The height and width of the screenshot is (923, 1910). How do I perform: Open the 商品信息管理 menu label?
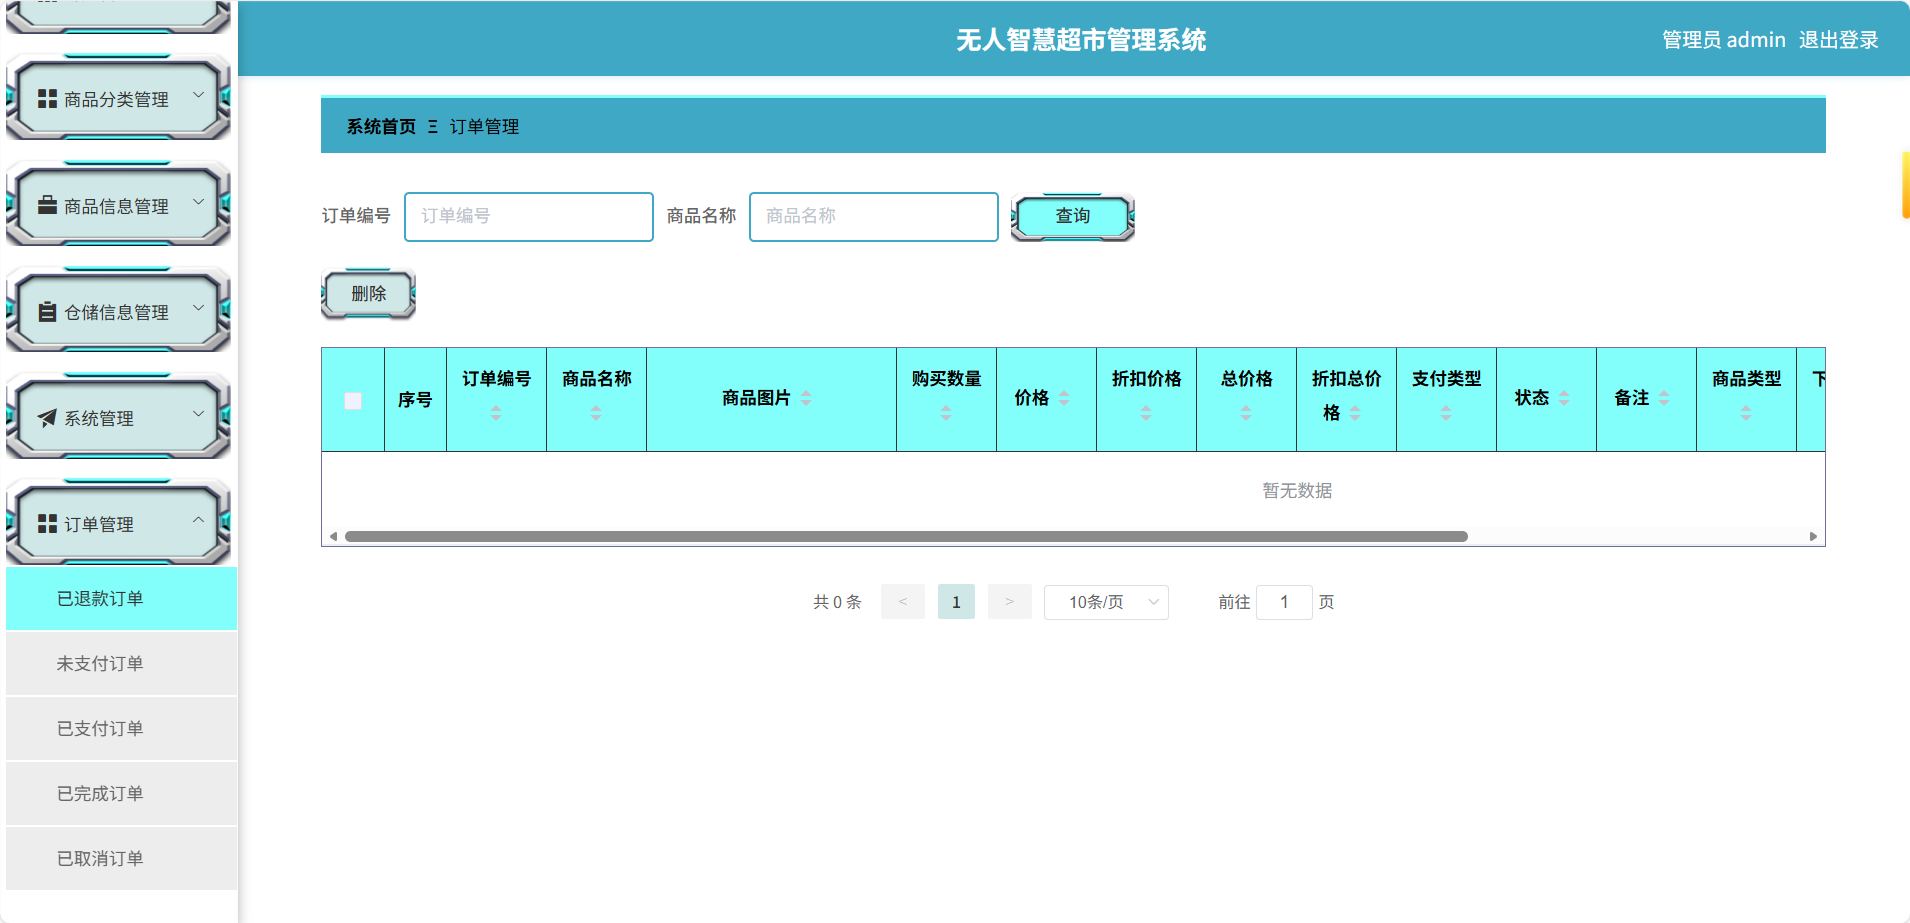click(x=116, y=206)
